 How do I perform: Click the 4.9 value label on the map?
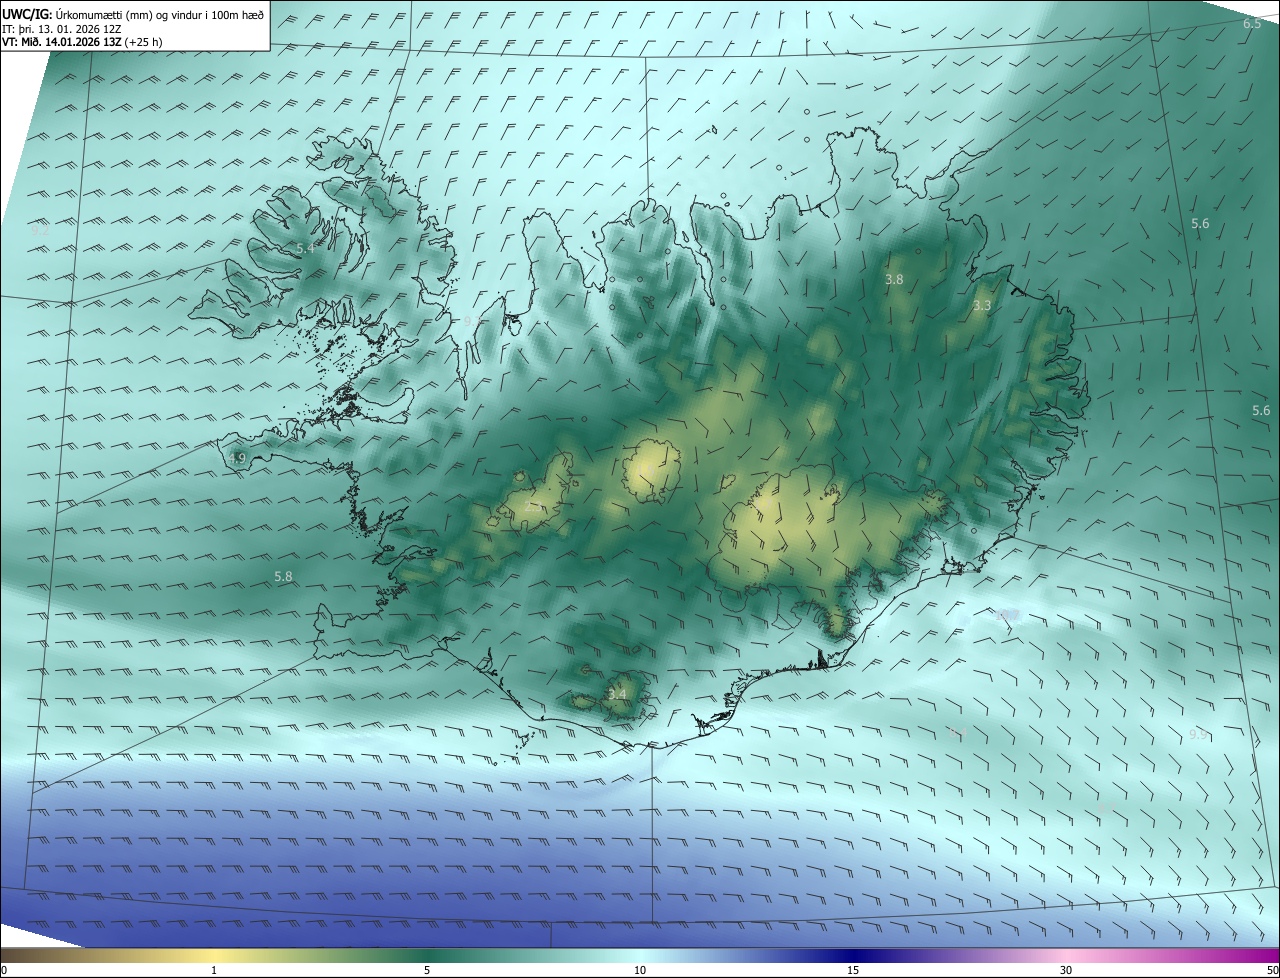(x=237, y=458)
